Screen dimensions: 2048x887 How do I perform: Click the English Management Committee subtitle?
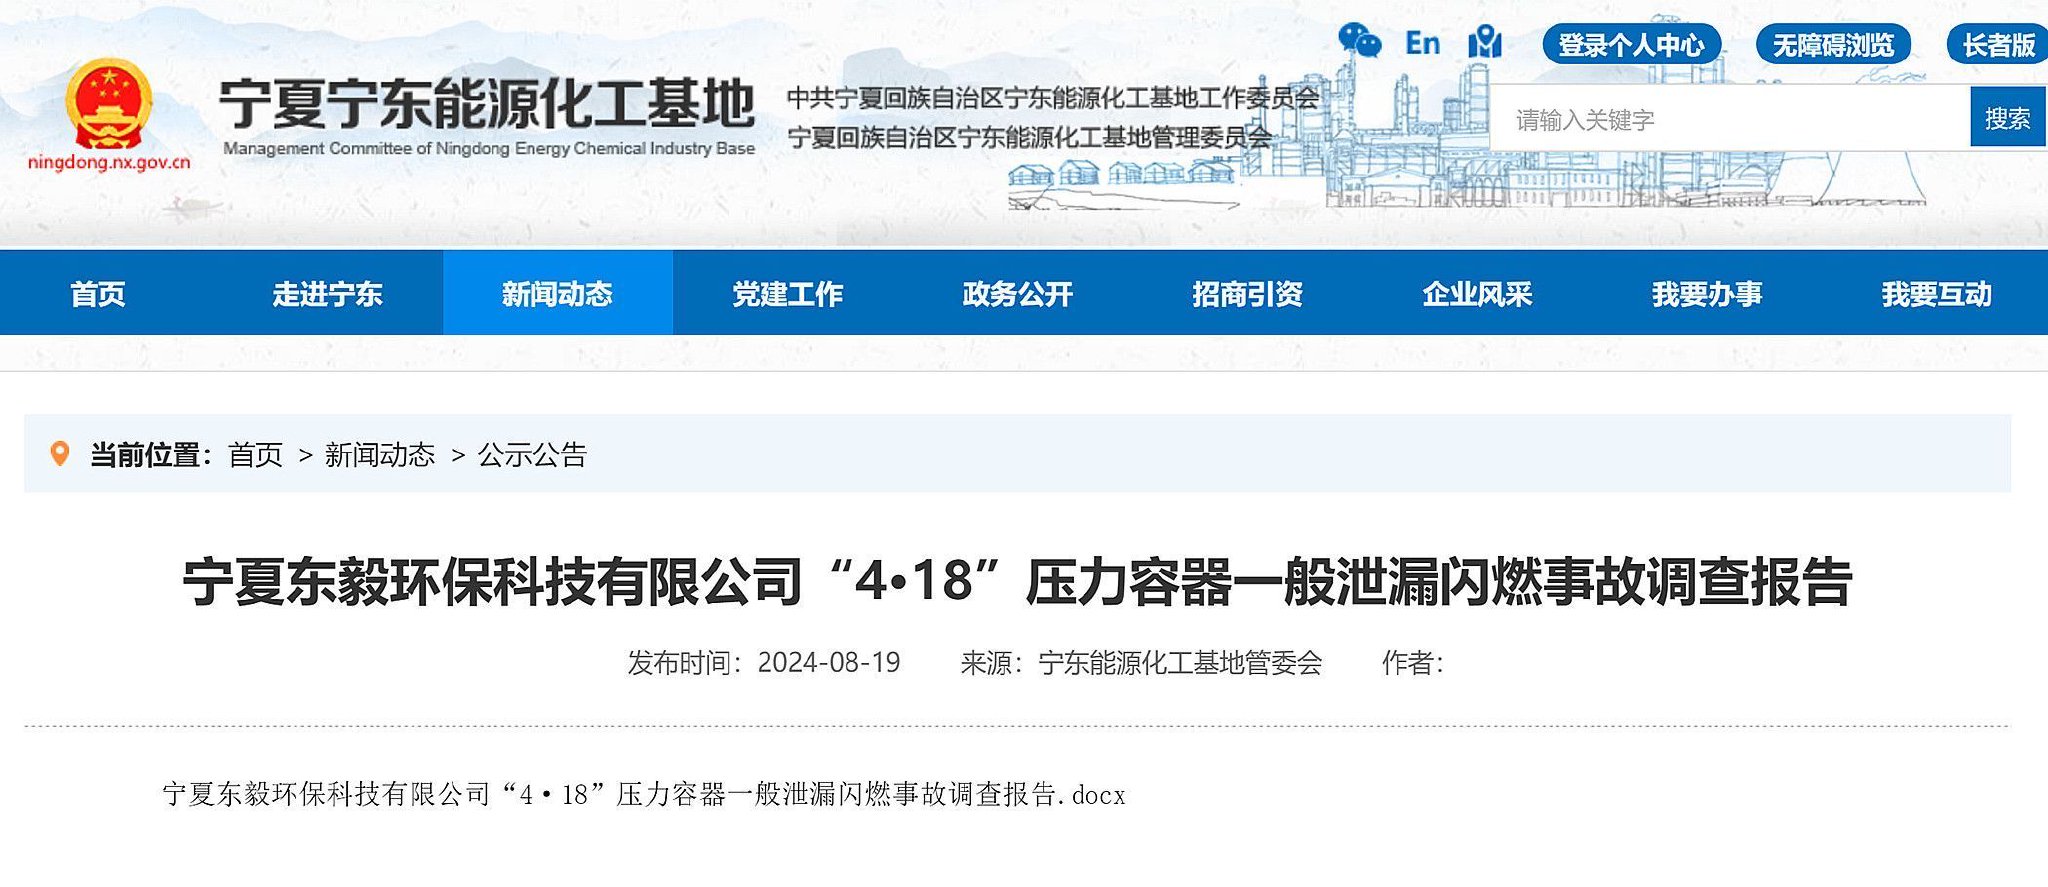point(489,149)
